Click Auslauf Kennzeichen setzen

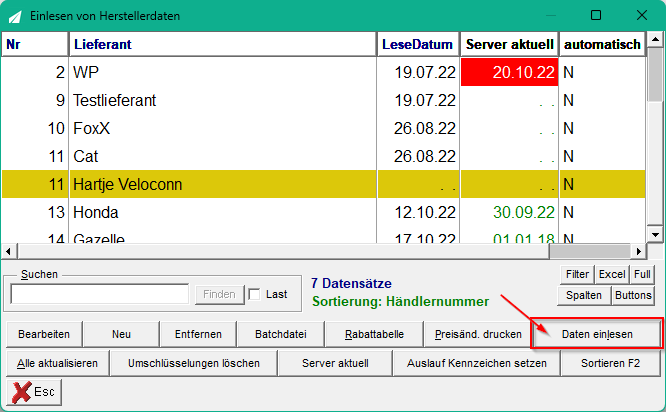click(477, 363)
